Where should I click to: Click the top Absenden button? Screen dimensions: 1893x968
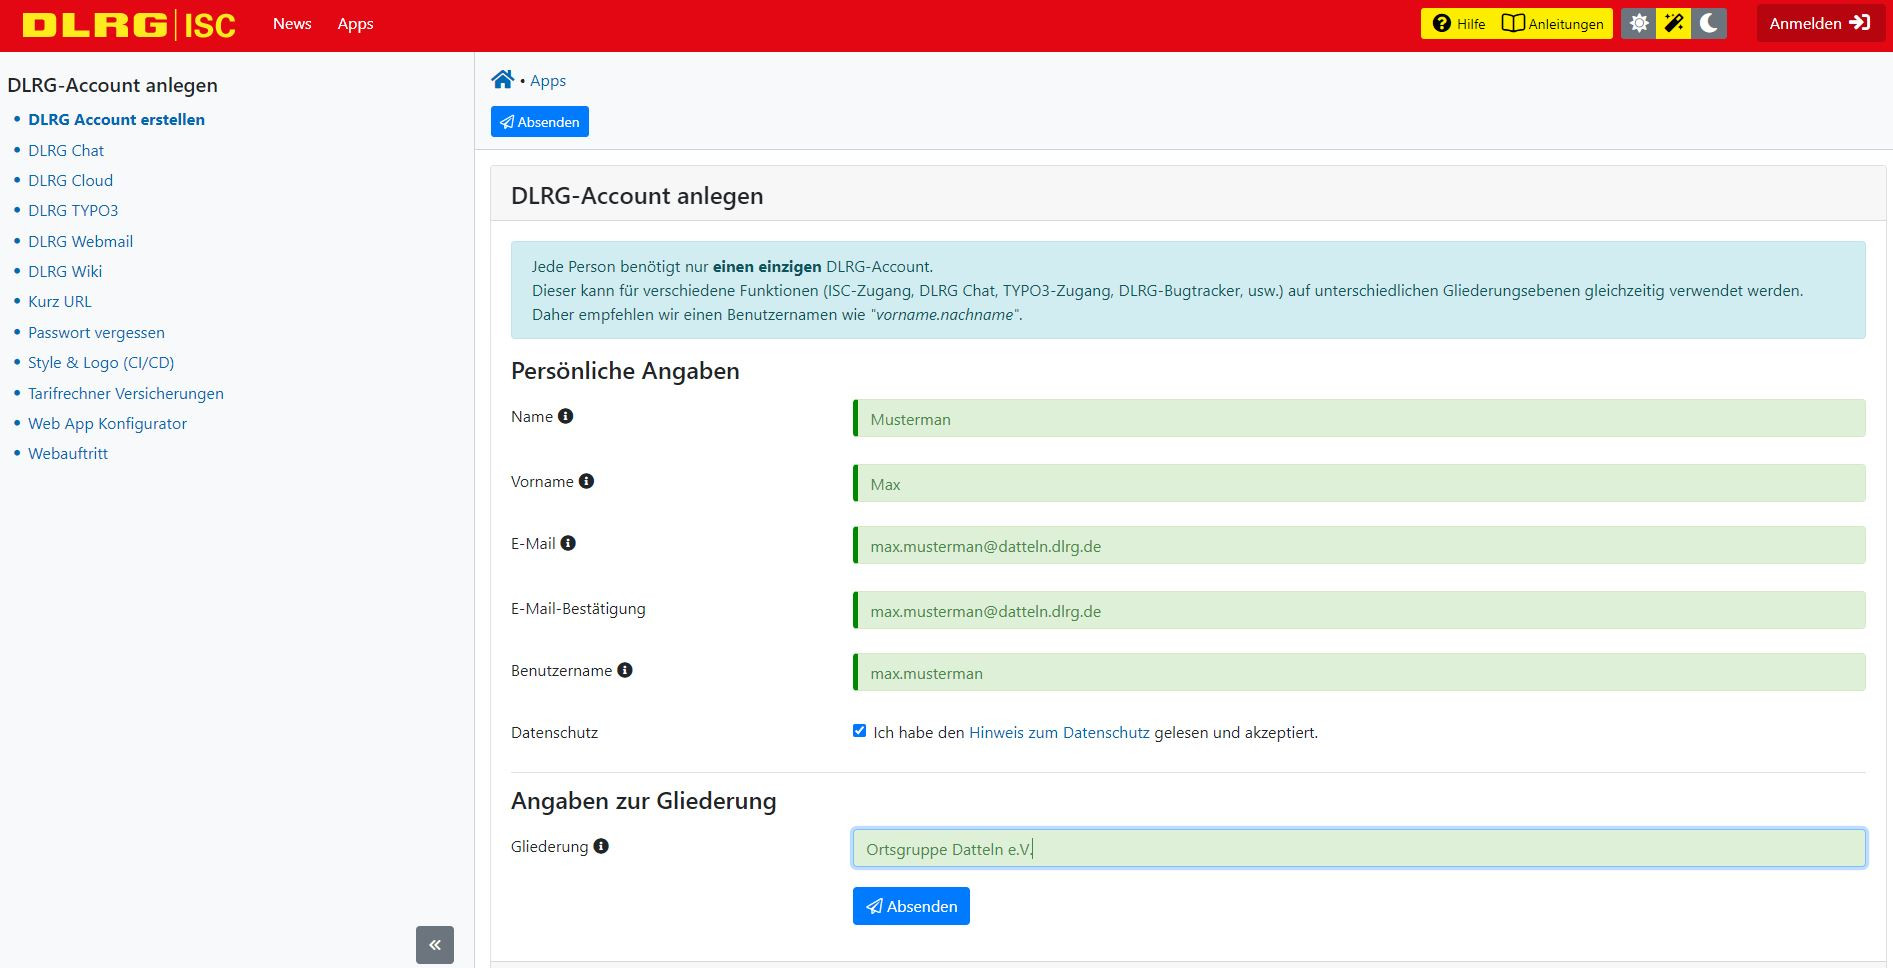tap(540, 122)
